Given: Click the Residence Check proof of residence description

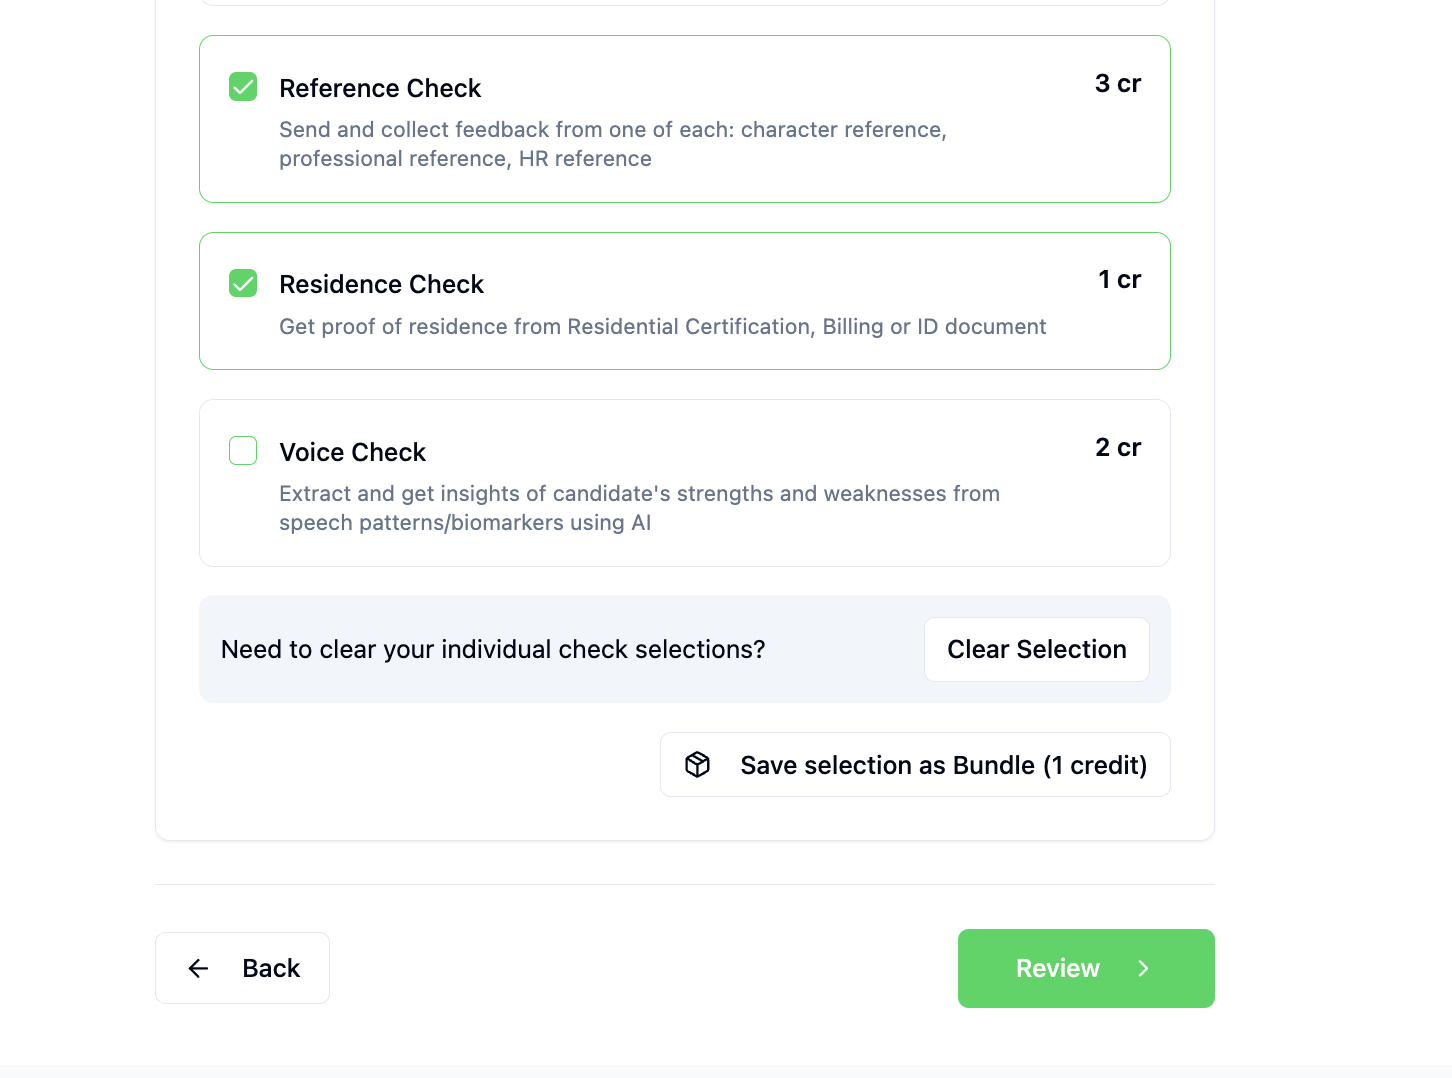Looking at the screenshot, I should tap(663, 327).
